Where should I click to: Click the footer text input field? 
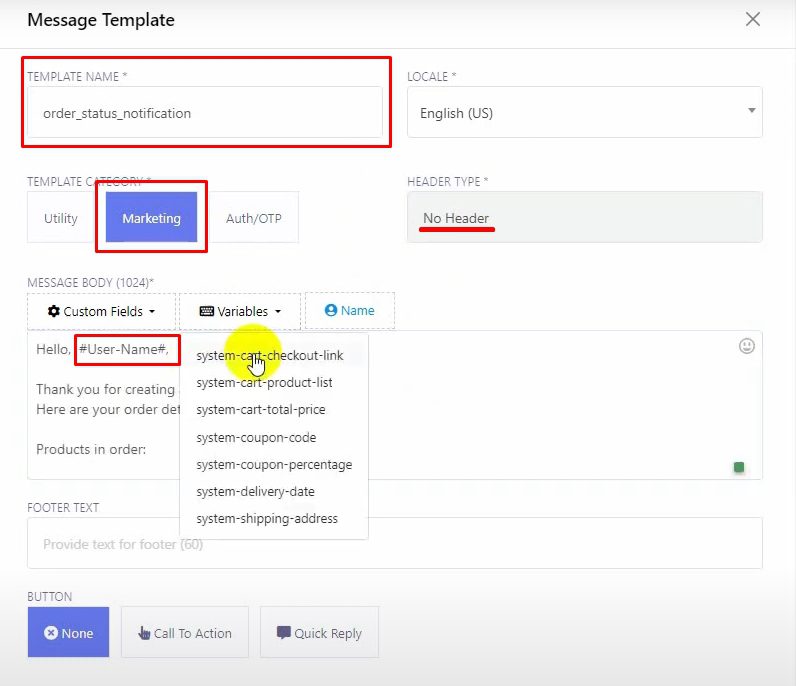[x=394, y=544]
